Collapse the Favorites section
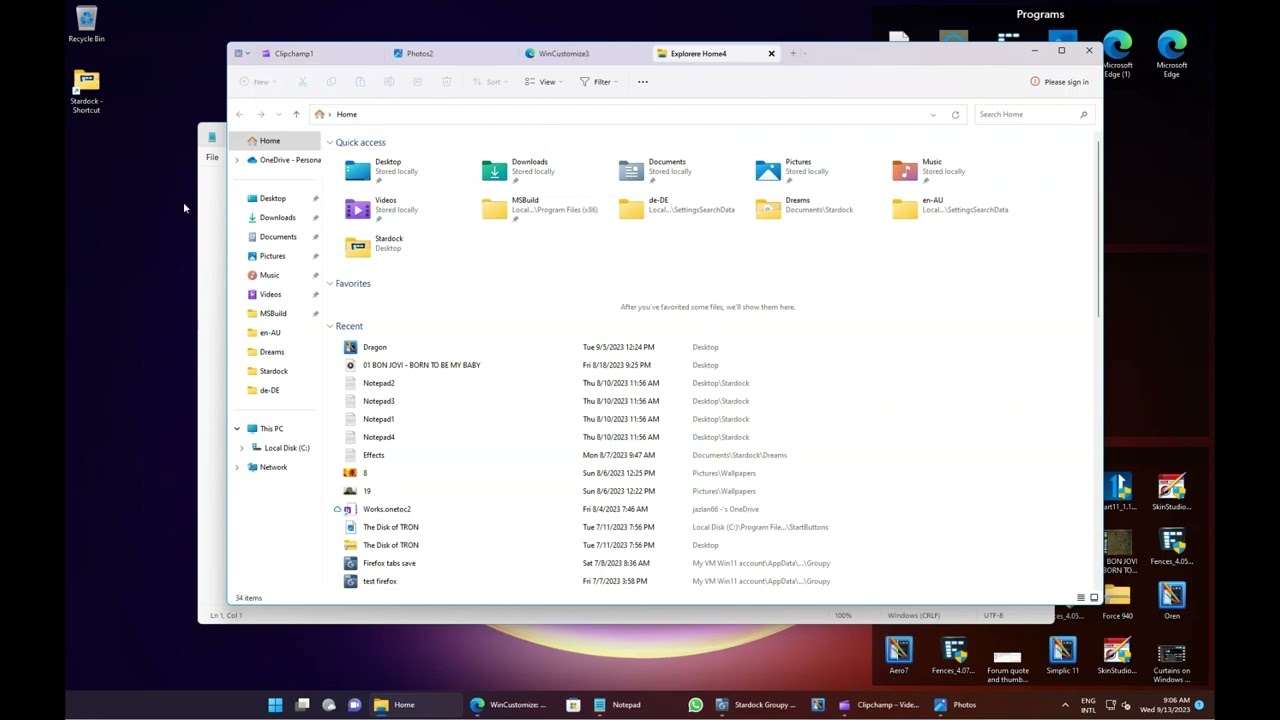 (330, 284)
